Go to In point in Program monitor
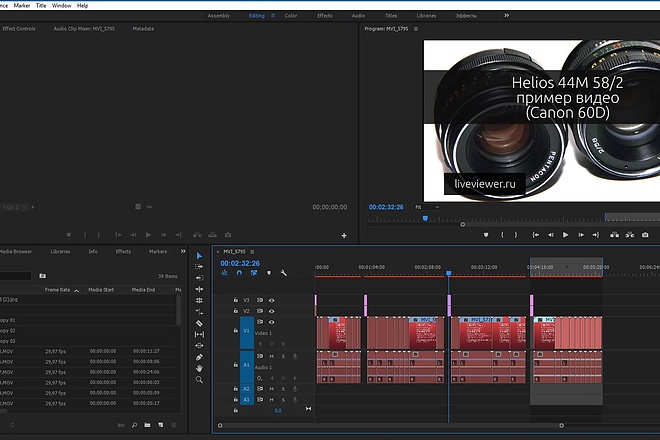The height and width of the screenshot is (440, 660). click(535, 235)
